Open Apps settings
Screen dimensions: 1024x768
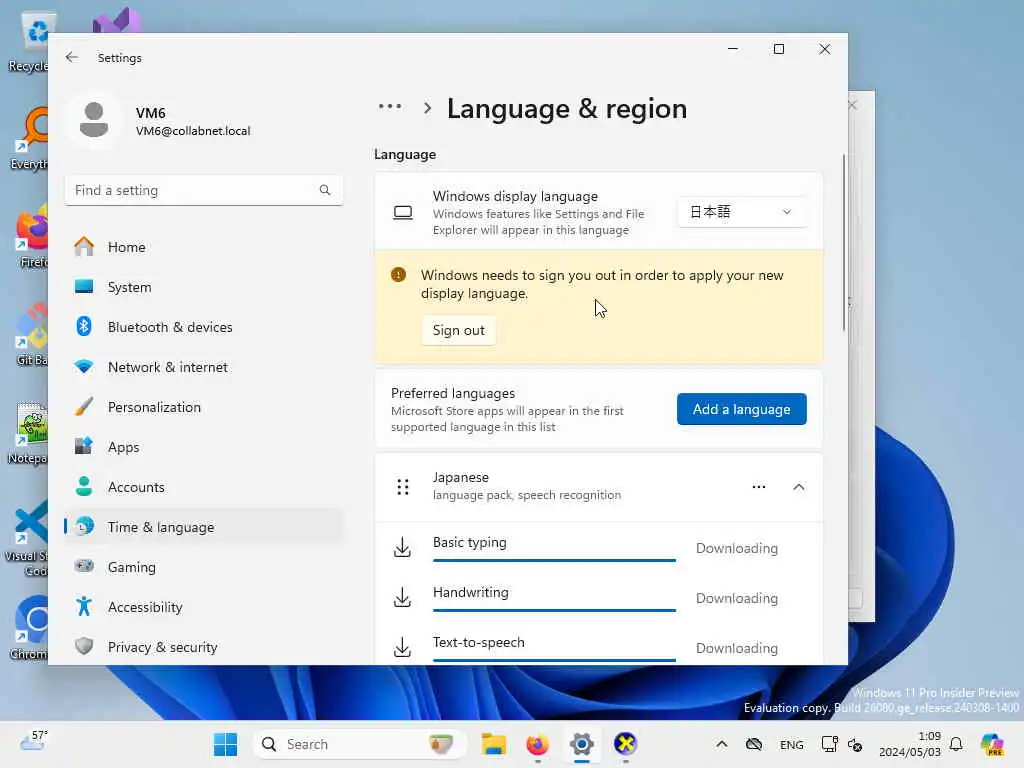(x=204, y=447)
